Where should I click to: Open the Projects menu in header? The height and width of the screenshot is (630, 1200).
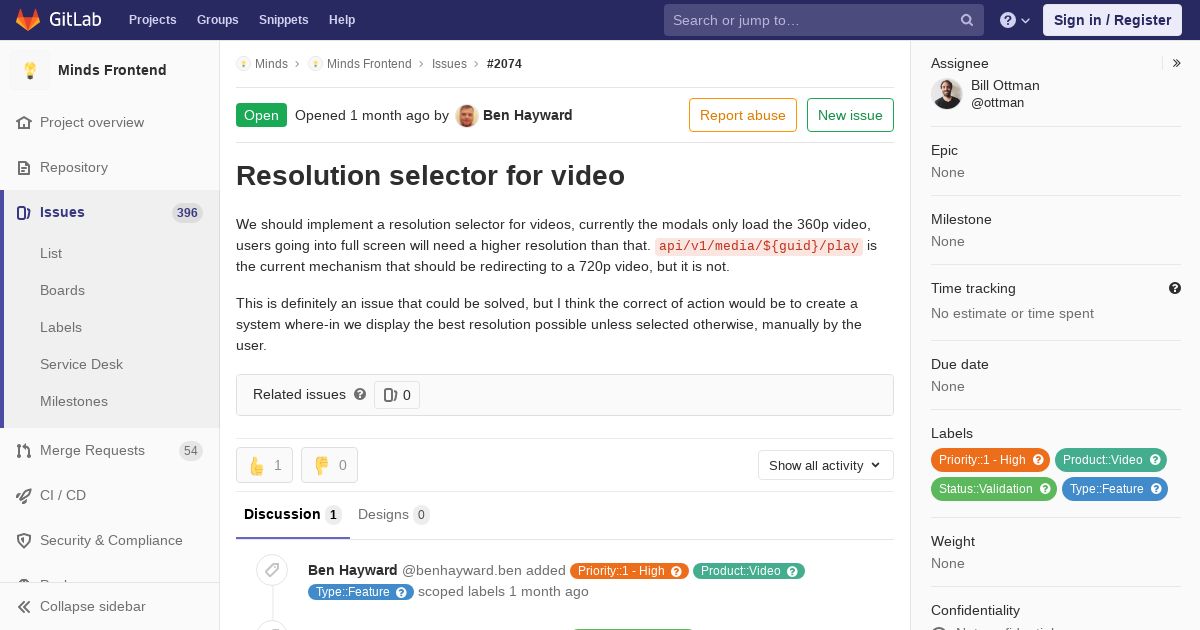[x=152, y=20]
